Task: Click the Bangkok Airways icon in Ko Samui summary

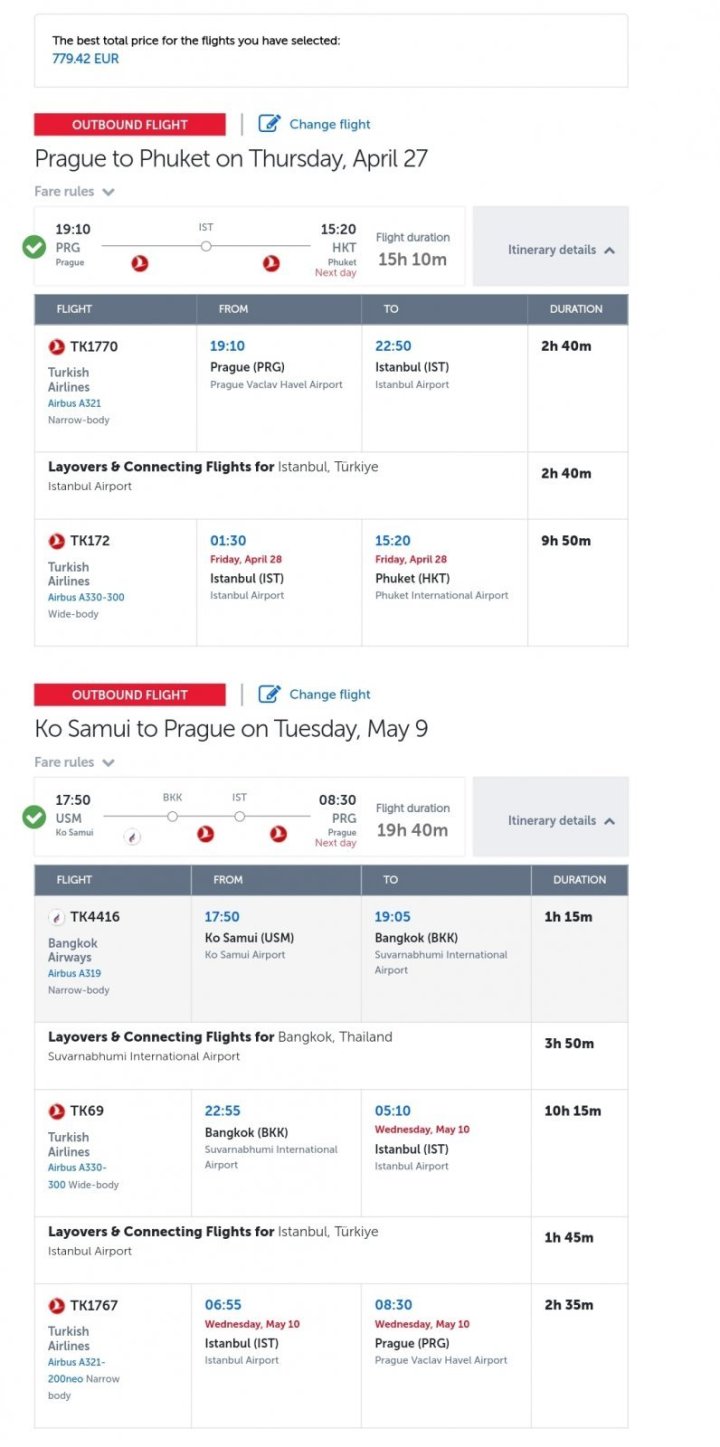Action: (133, 837)
